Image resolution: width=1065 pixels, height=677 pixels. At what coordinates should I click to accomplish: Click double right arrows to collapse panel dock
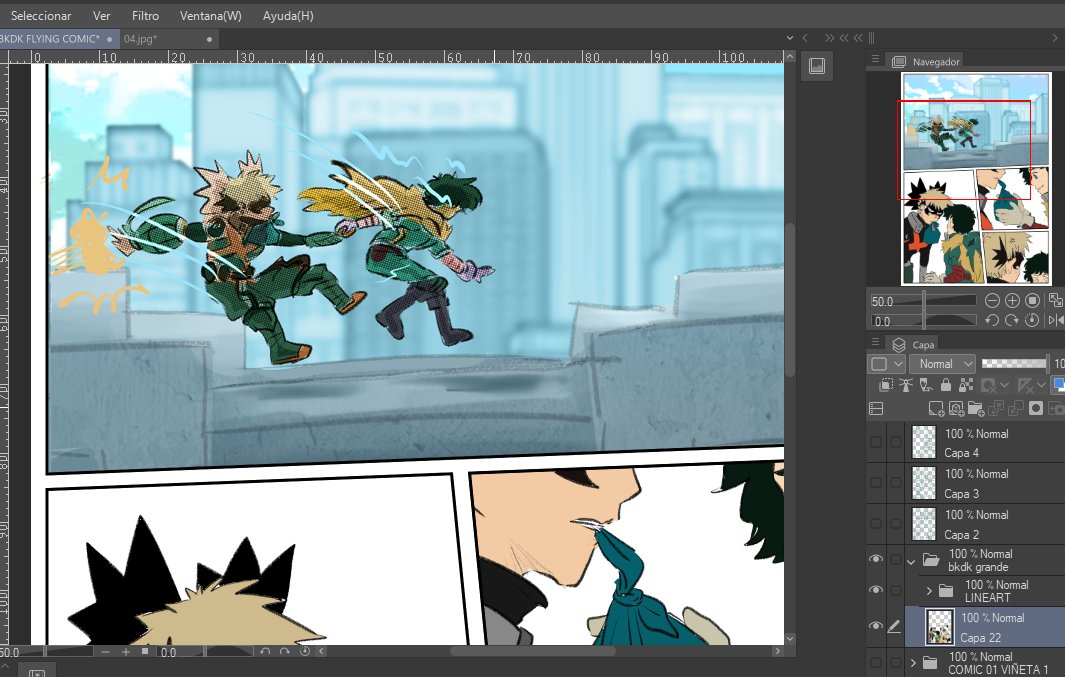[829, 38]
